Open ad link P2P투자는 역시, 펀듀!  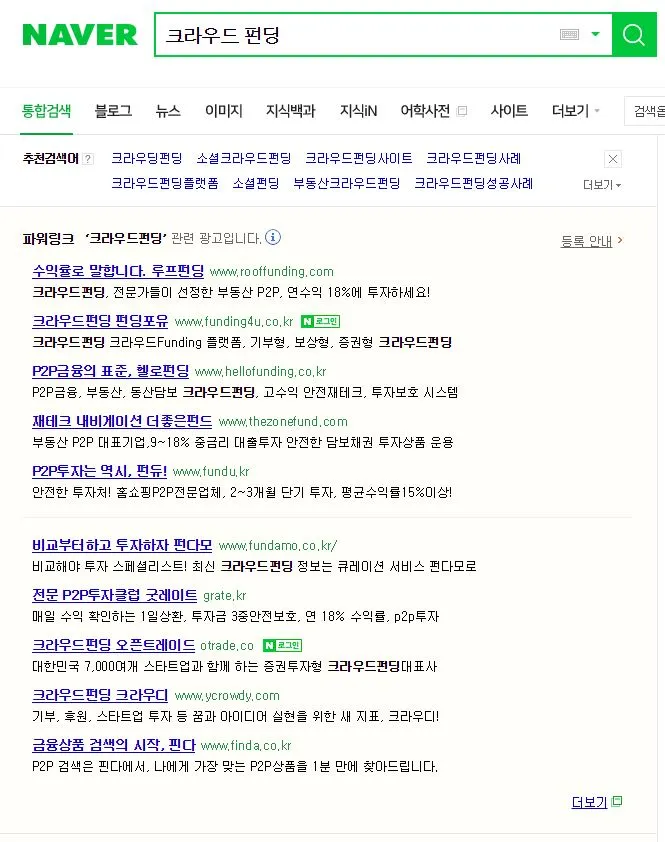tap(99, 470)
